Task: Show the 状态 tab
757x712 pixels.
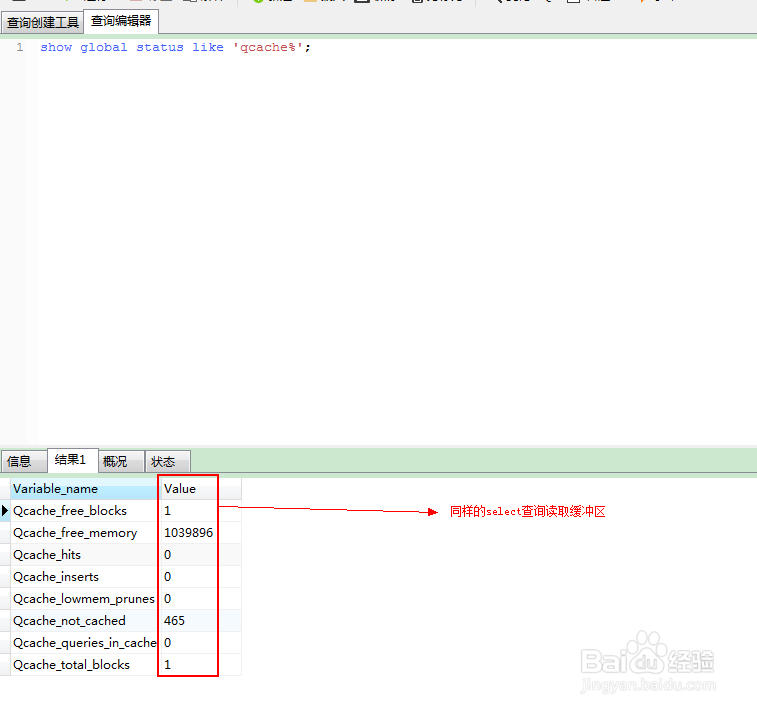Action: click(168, 461)
